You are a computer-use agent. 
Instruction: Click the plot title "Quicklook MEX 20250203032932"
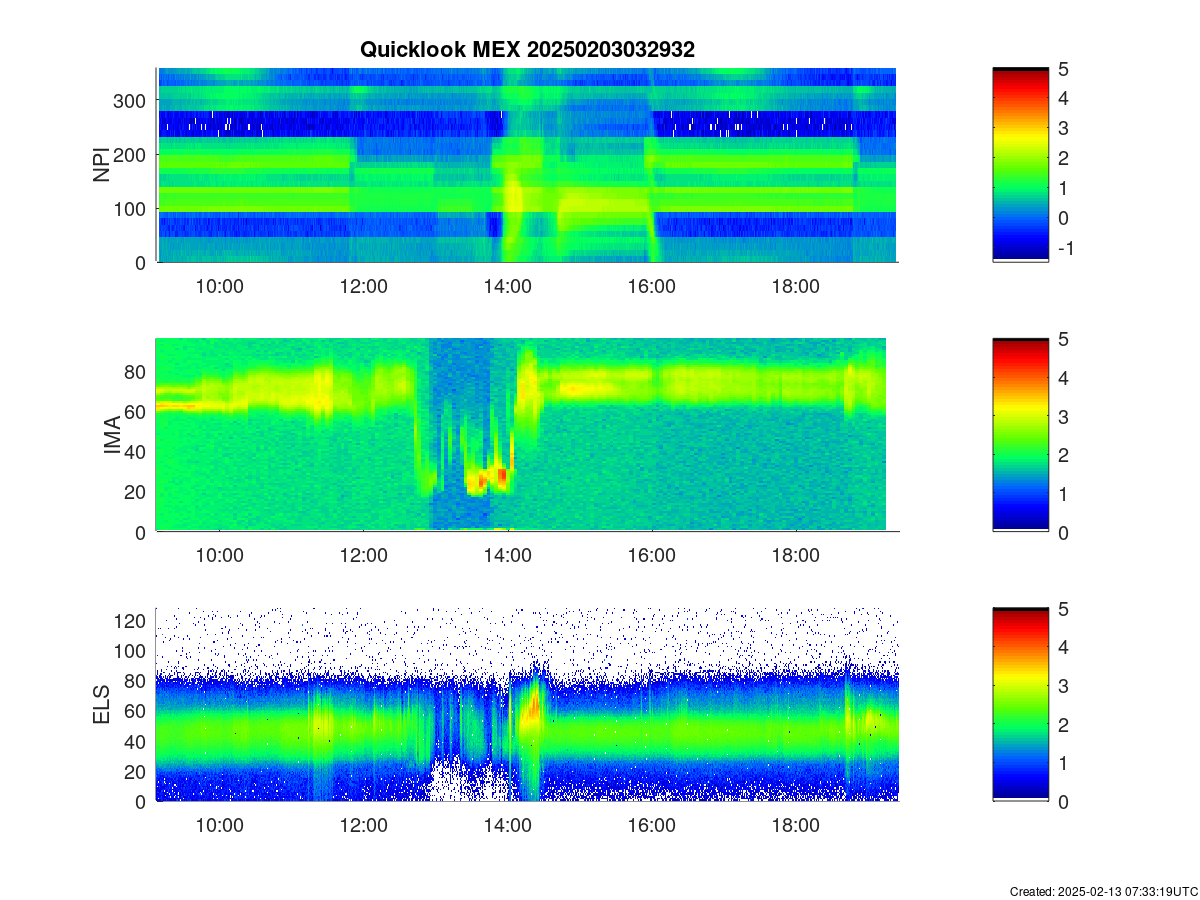click(x=527, y=49)
